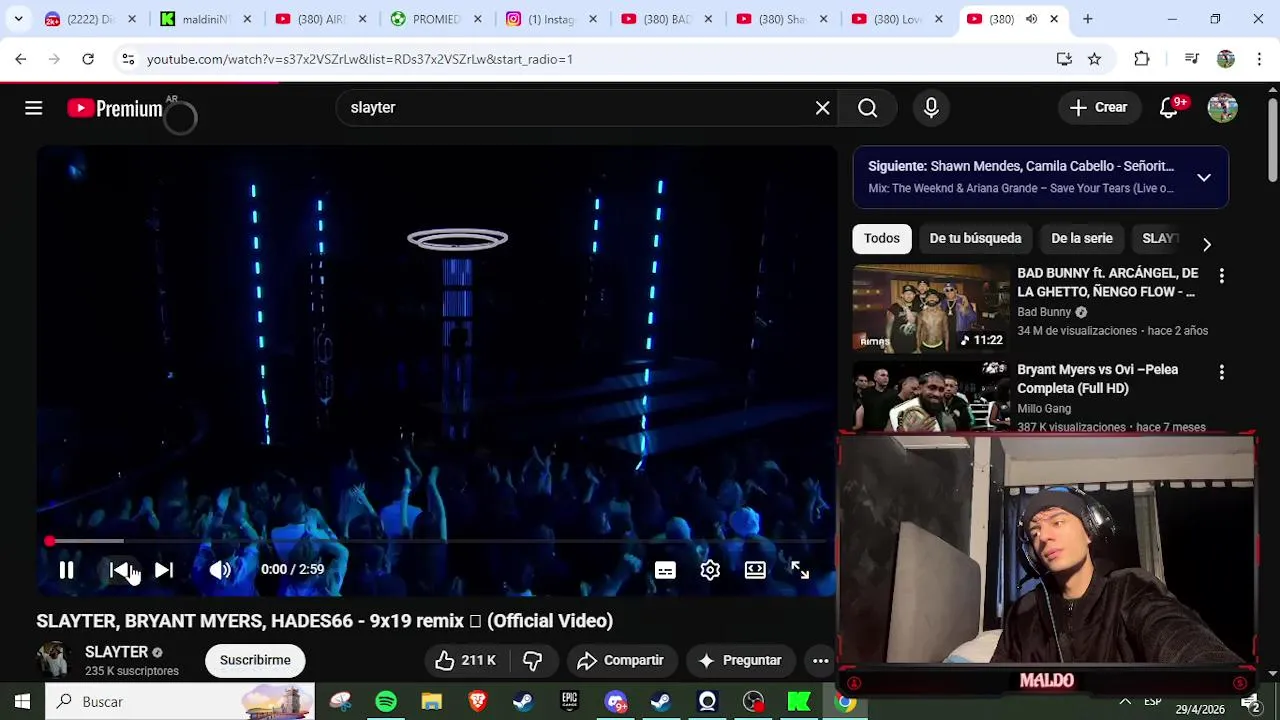
Task: Open the Preguntar AI button
Action: coord(740,660)
